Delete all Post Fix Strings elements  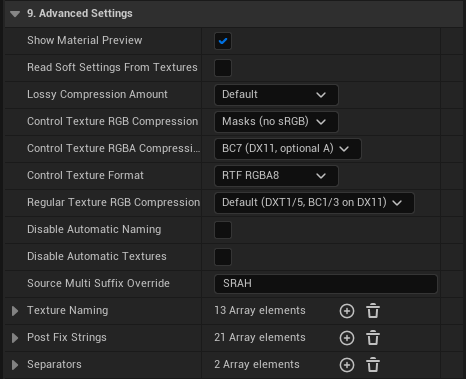point(373,338)
